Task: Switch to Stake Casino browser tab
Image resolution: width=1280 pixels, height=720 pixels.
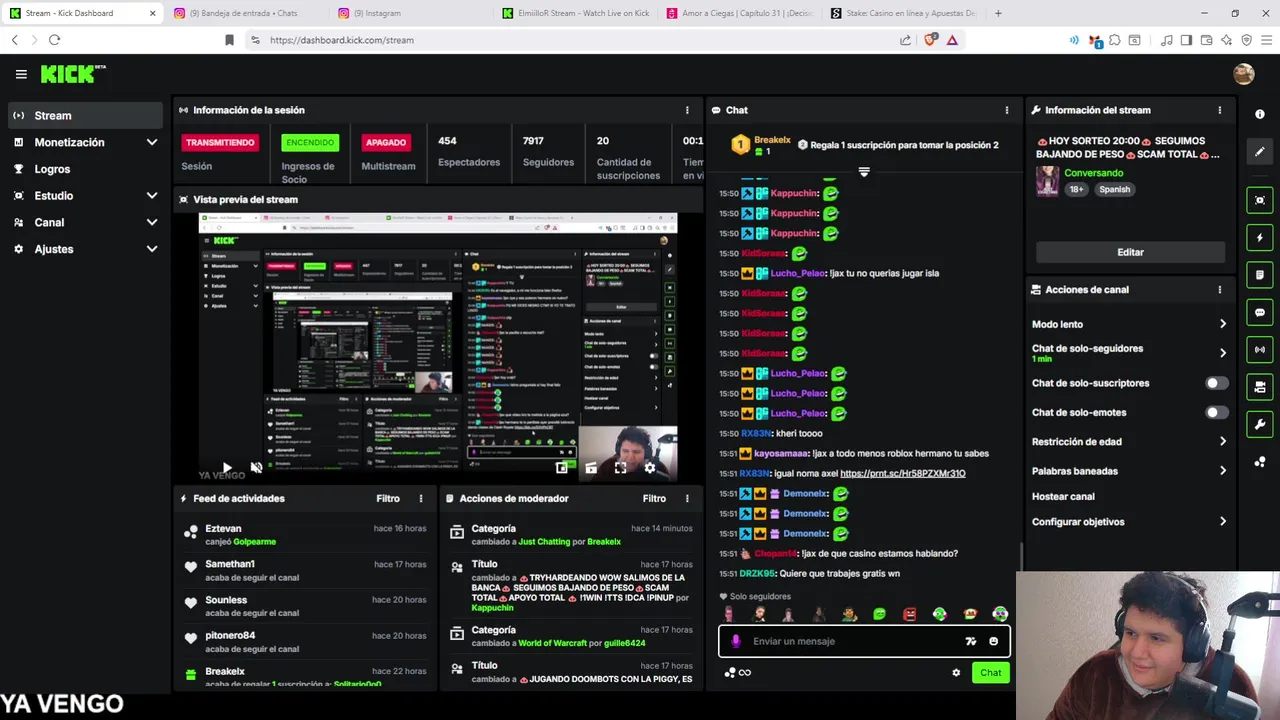Action: pyautogui.click(x=905, y=13)
